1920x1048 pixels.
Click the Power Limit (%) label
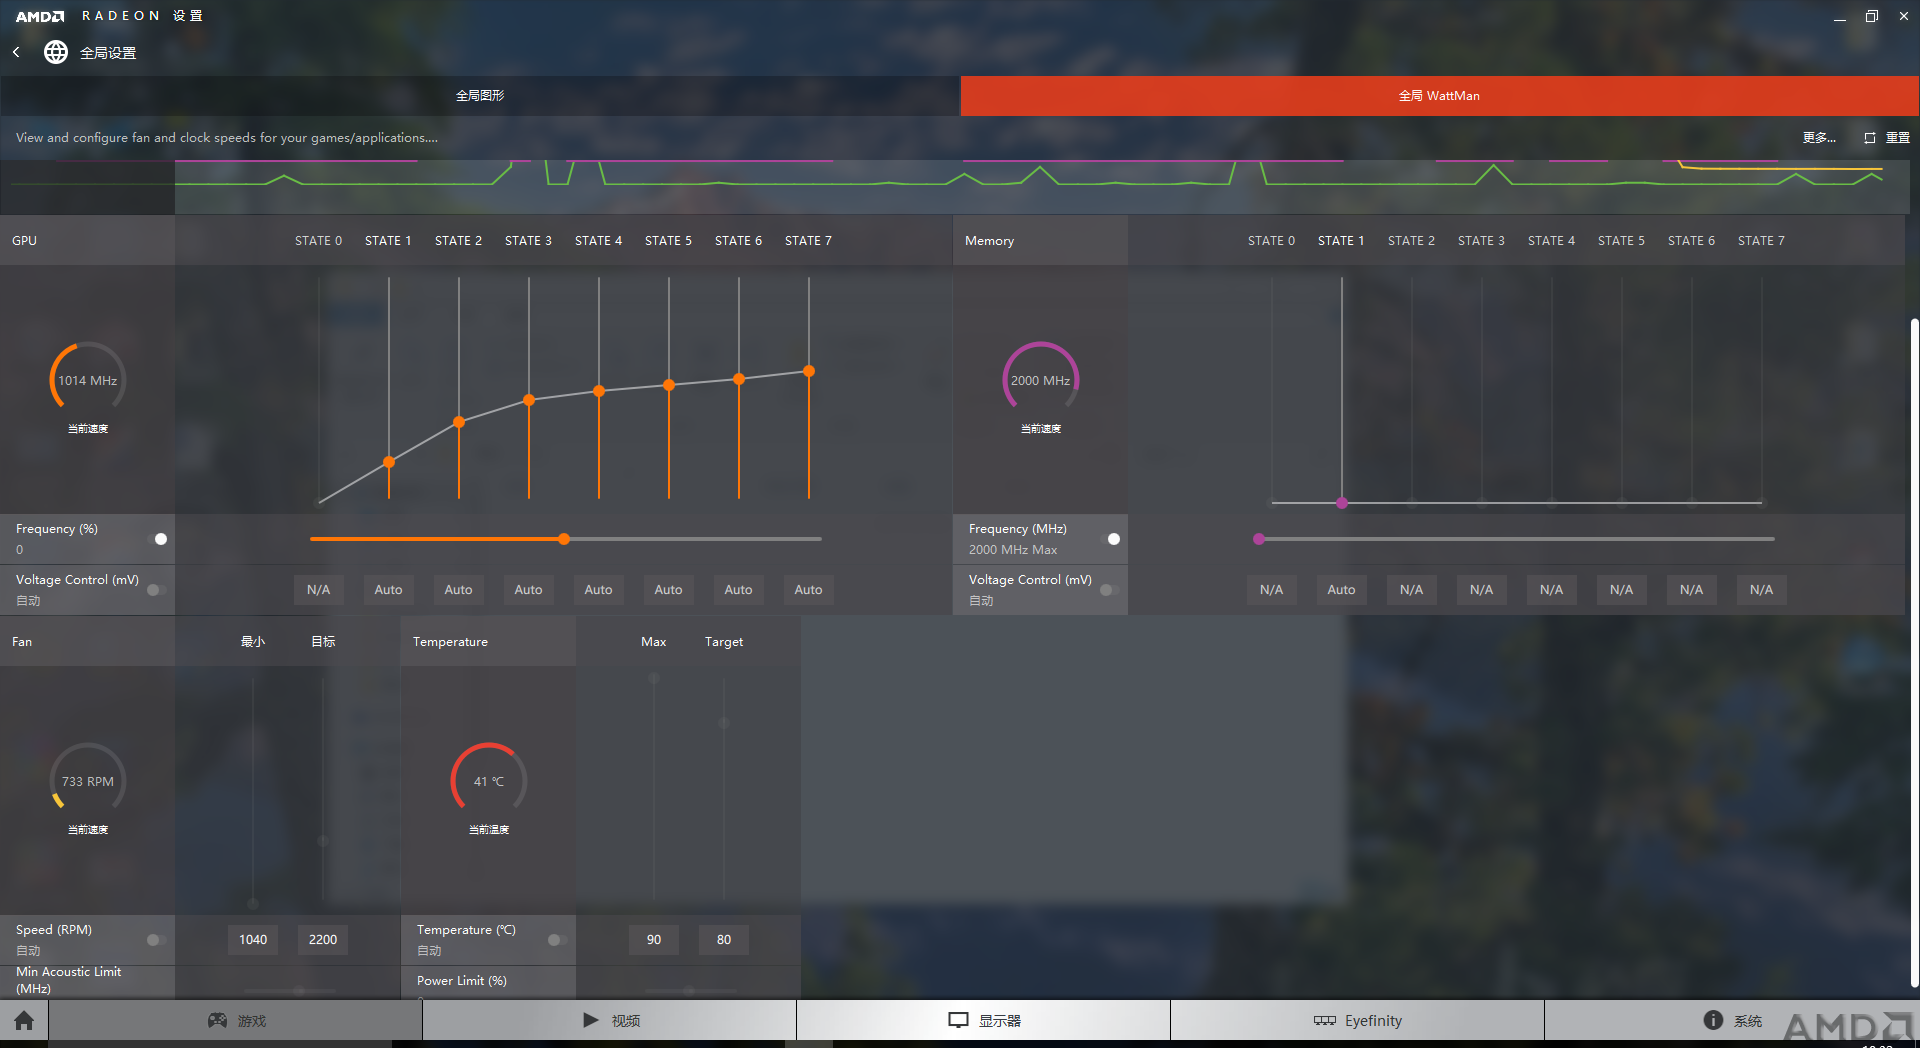pos(462,981)
